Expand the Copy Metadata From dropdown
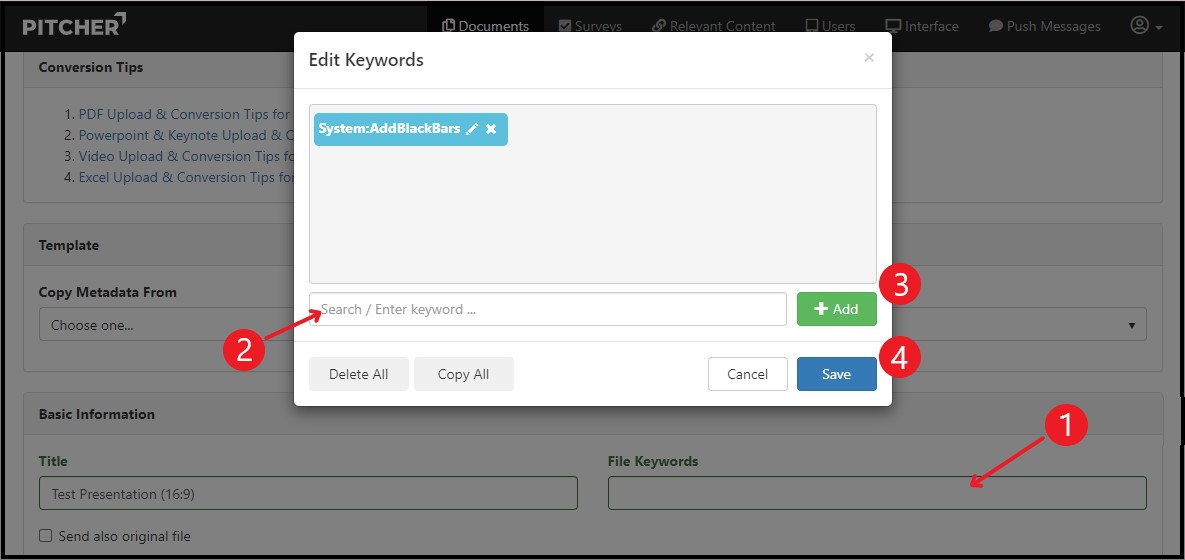This screenshot has height=560, width=1185. tap(165, 325)
